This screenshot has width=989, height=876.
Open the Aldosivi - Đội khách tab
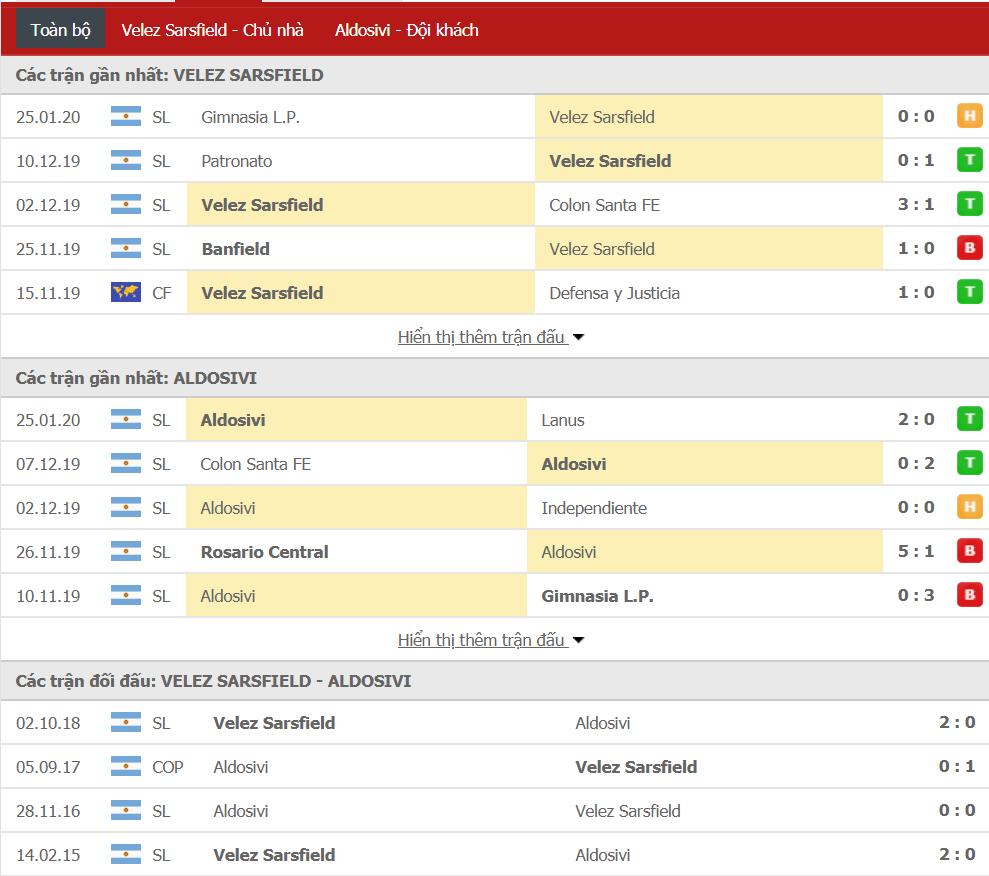[x=406, y=30]
